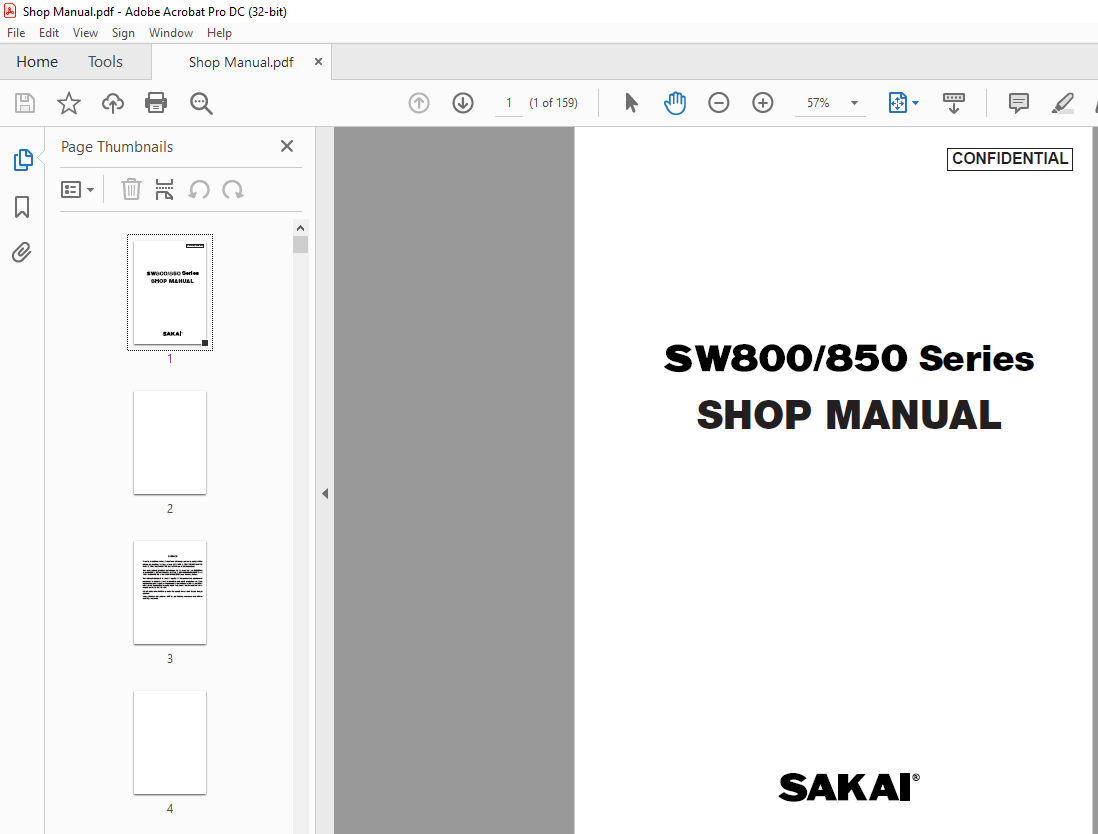The image size is (1098, 834).
Task: Open the Window menu
Action: point(171,33)
